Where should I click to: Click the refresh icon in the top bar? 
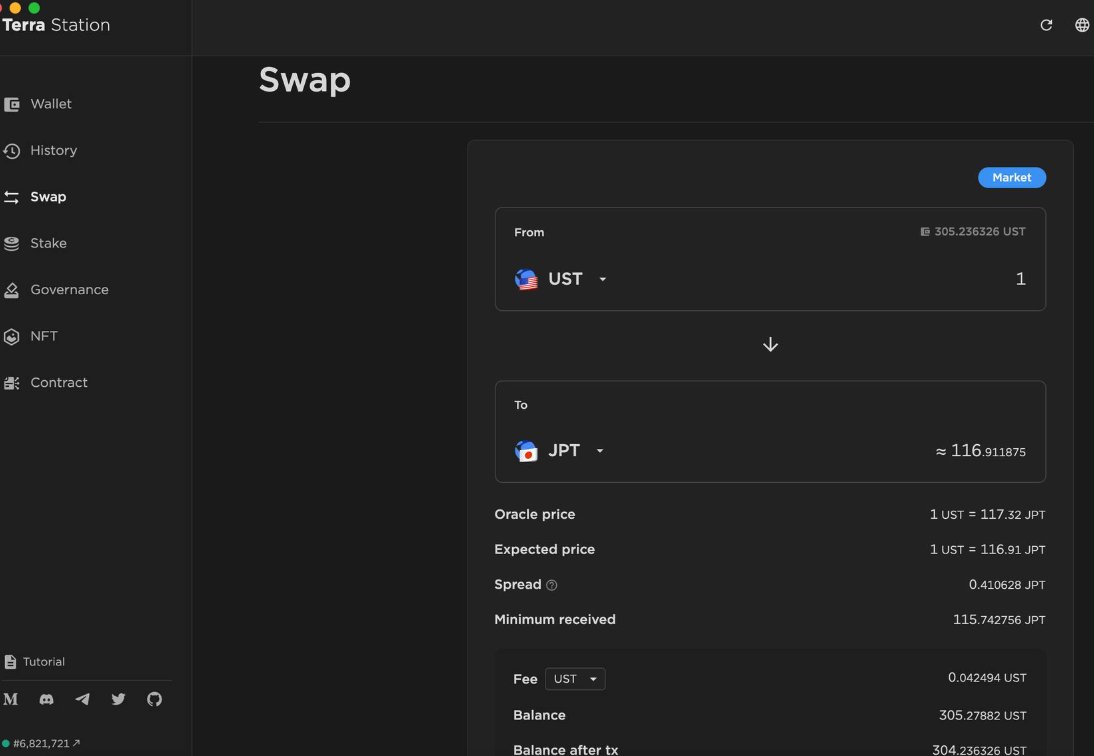click(1046, 25)
